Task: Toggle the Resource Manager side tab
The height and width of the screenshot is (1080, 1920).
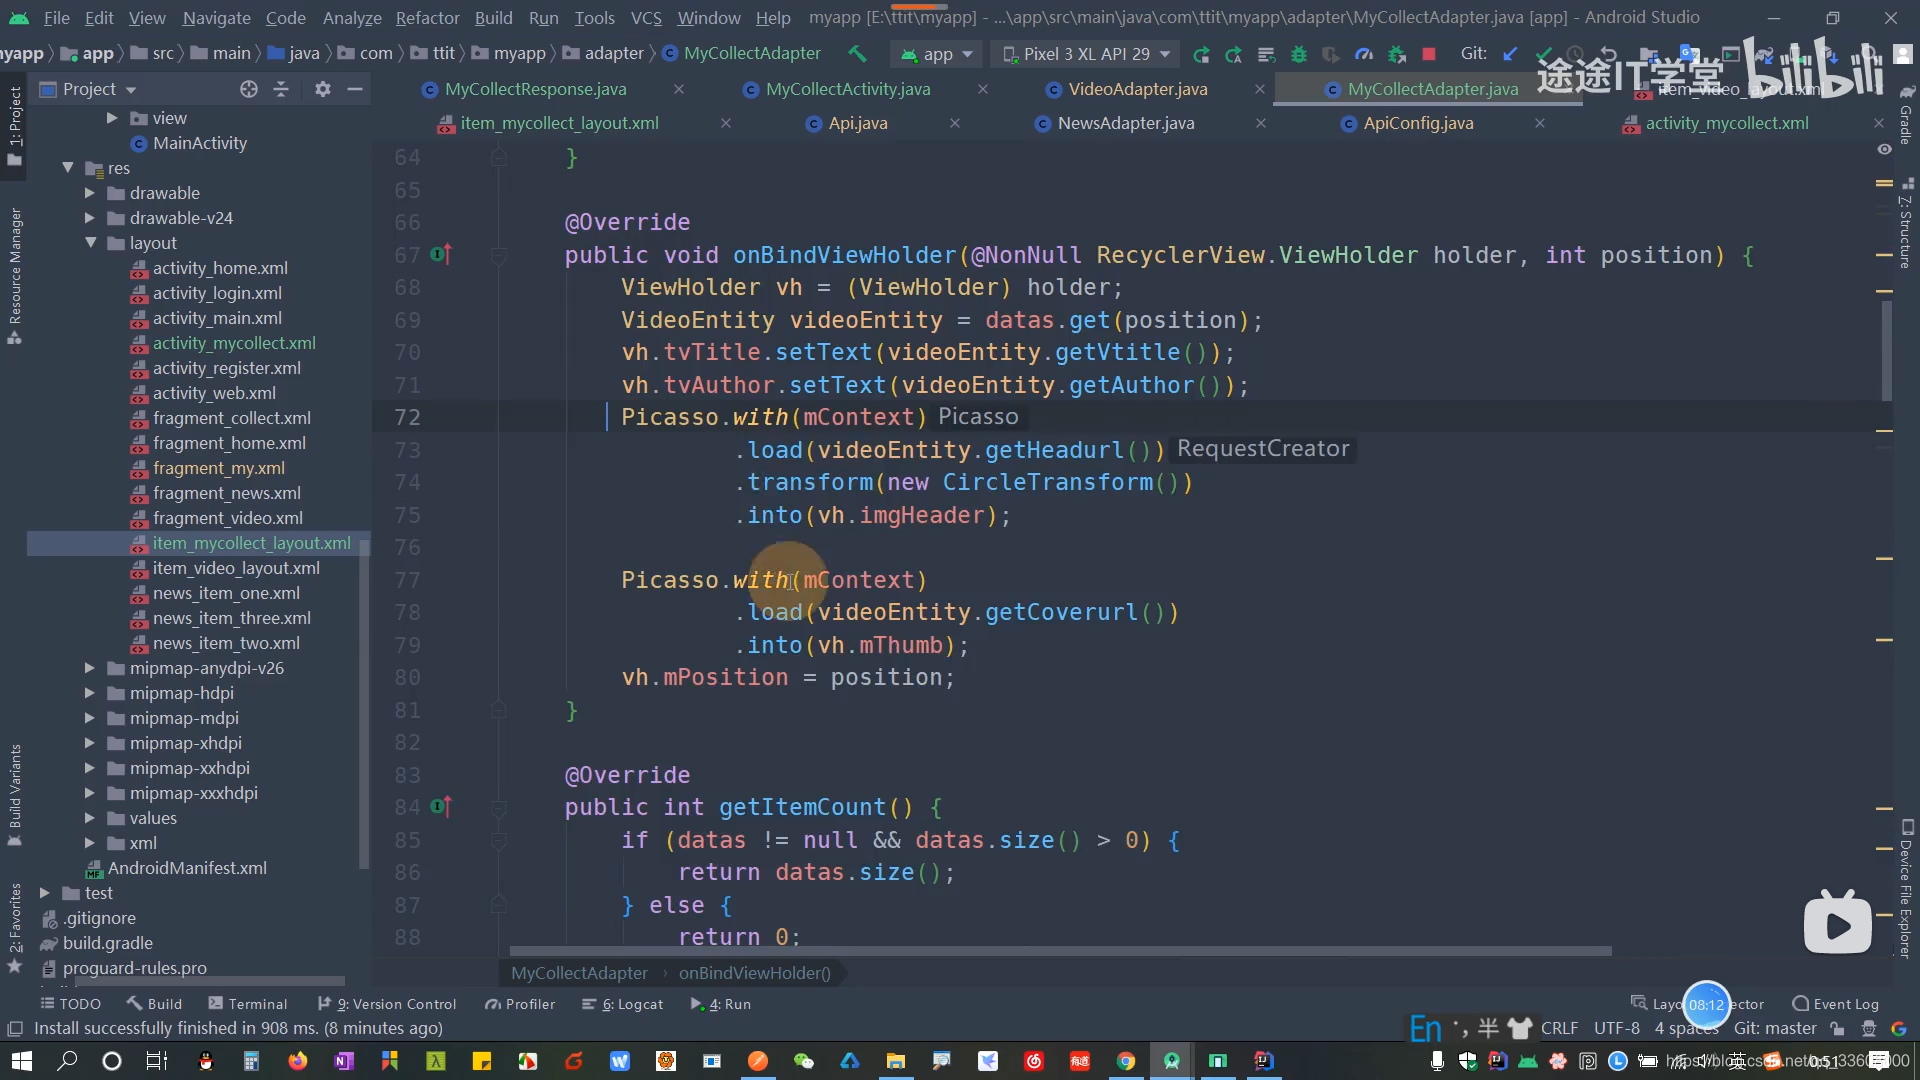Action: [14, 275]
